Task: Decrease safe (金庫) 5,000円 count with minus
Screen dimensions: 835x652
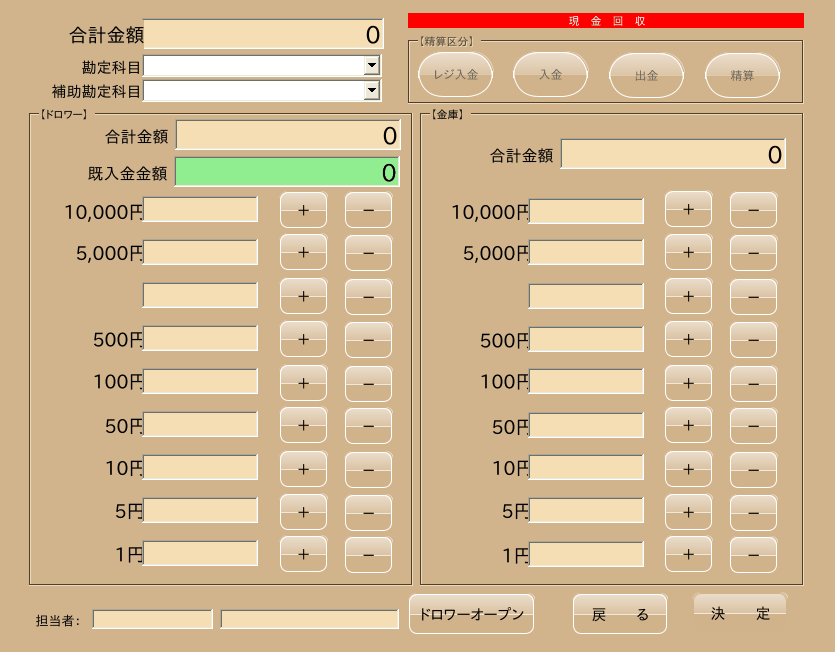Action: click(754, 252)
